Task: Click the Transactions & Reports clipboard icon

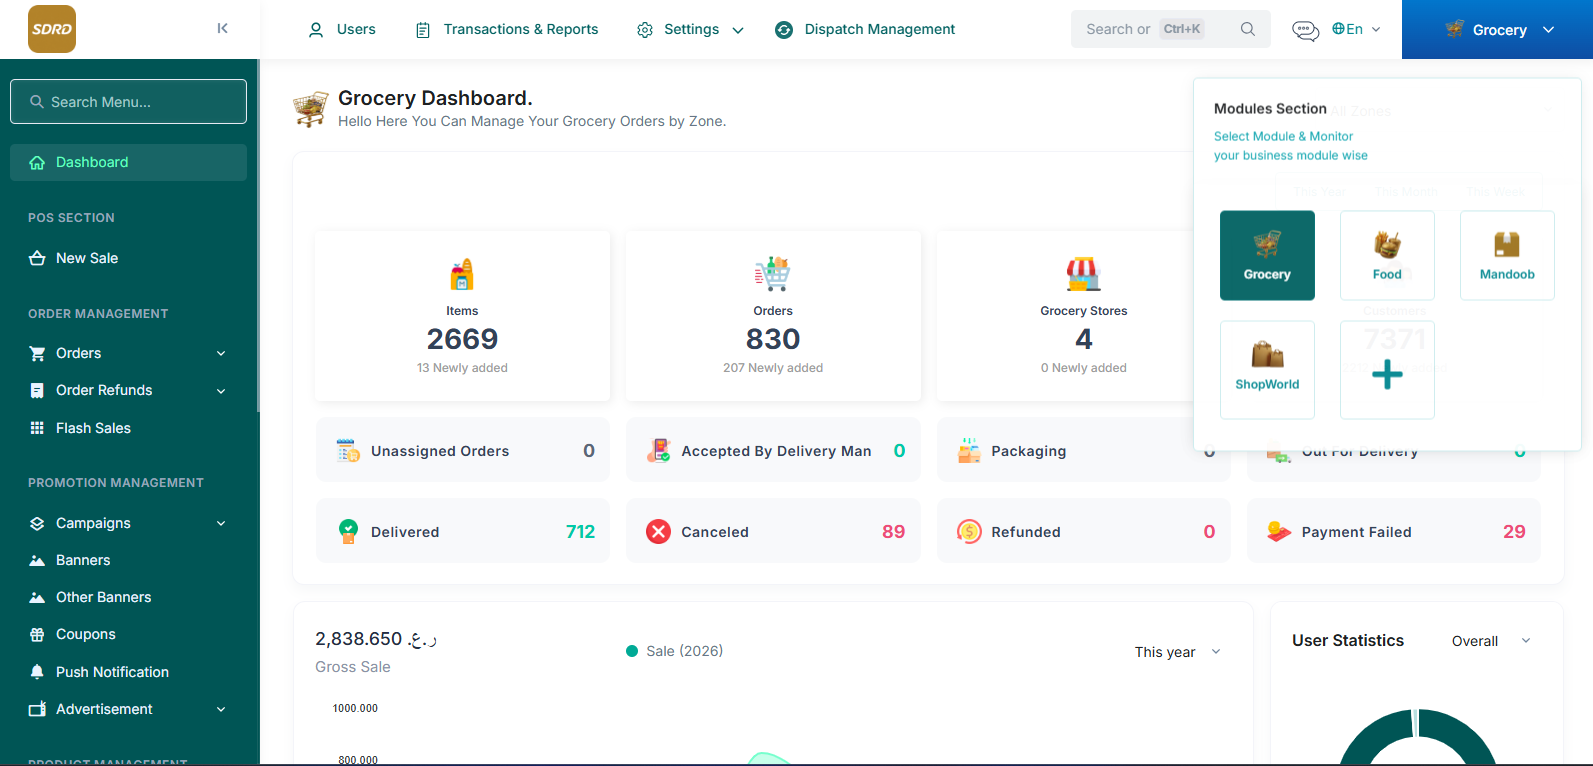Action: [x=423, y=30]
